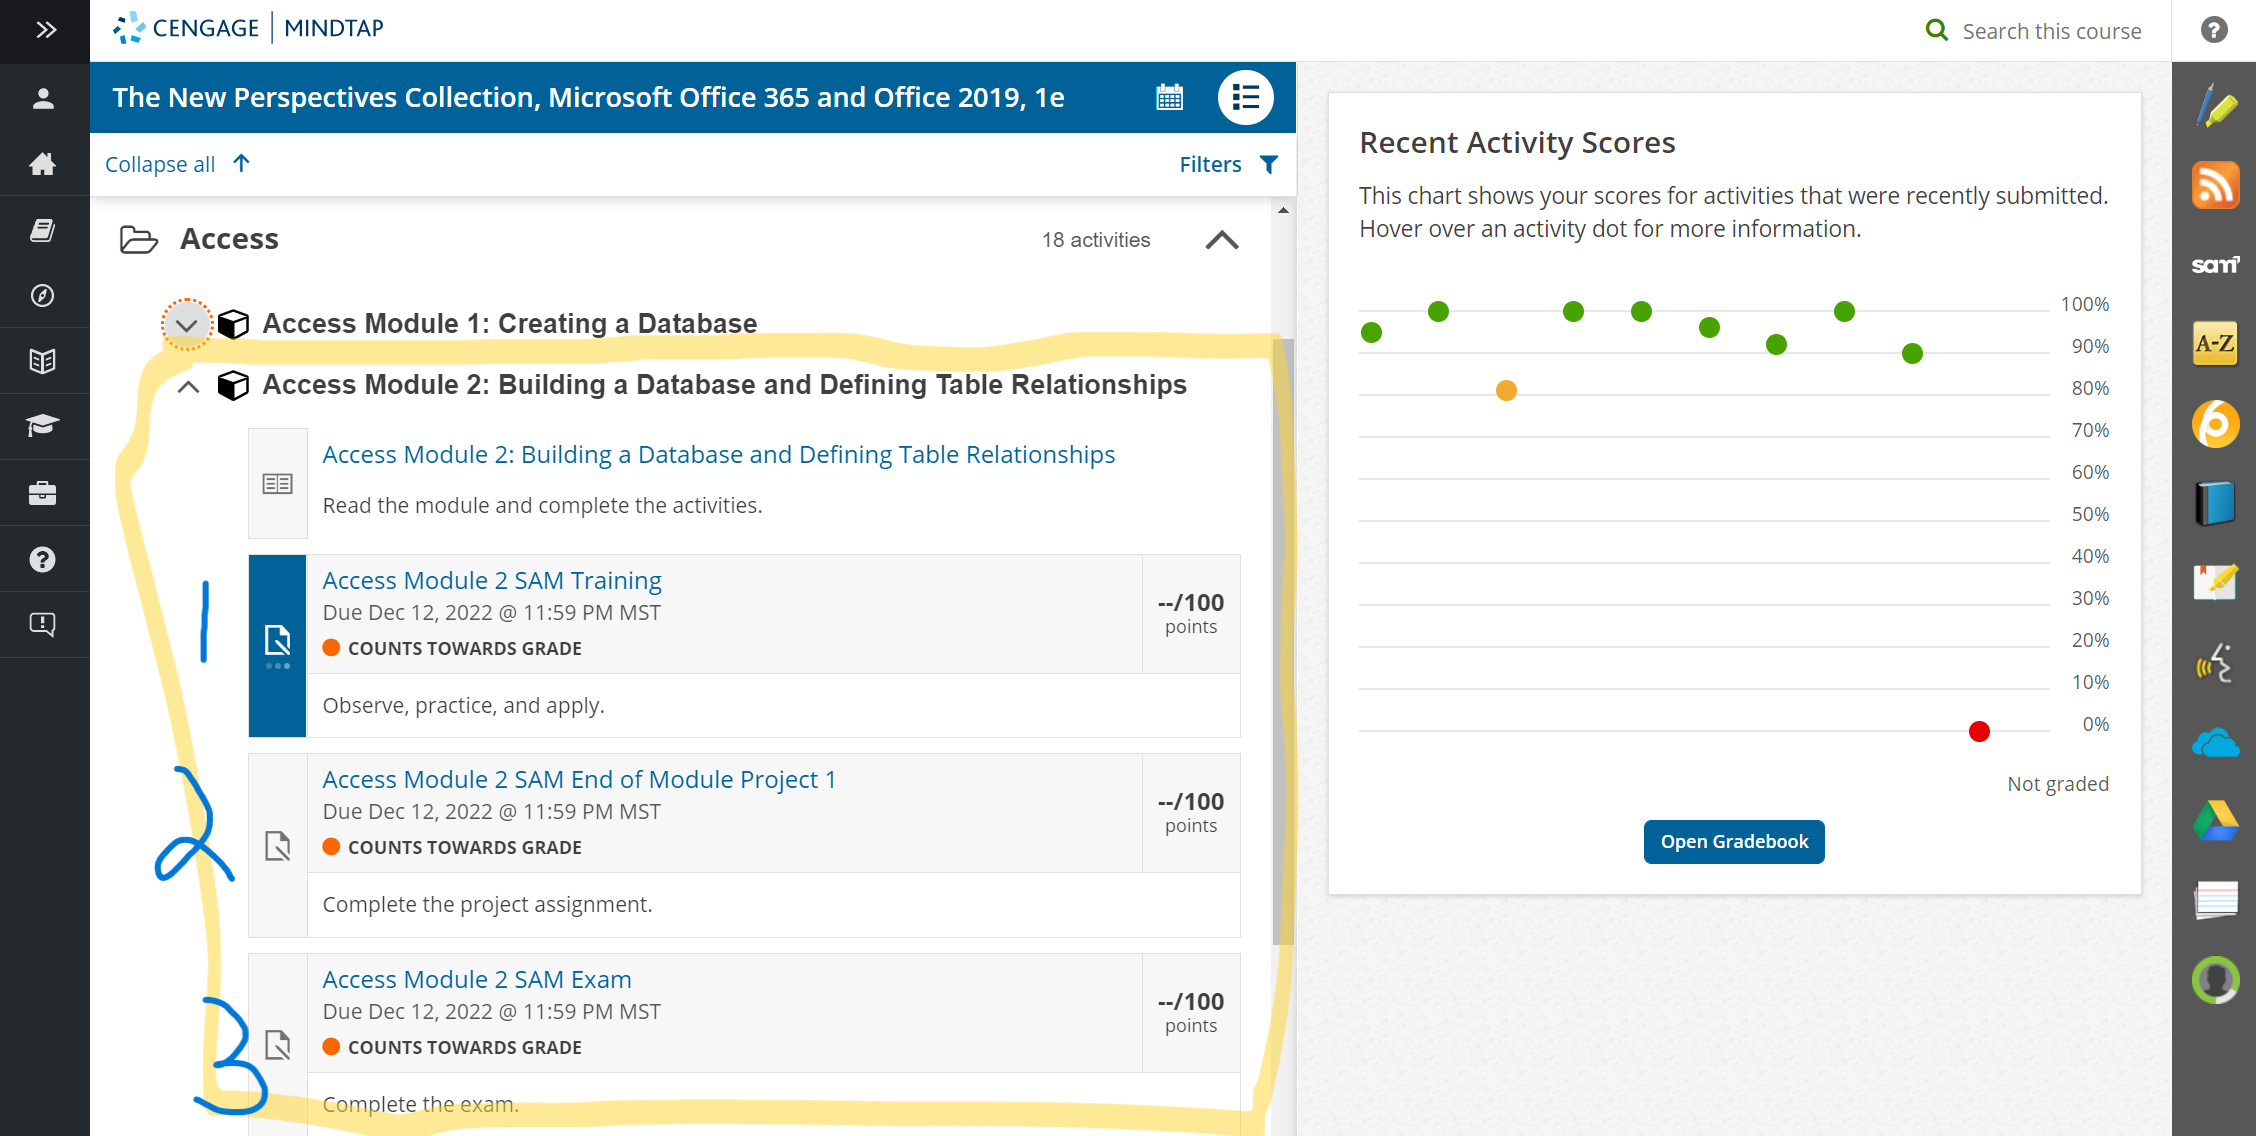Open the A-Z glossary app

2215,344
